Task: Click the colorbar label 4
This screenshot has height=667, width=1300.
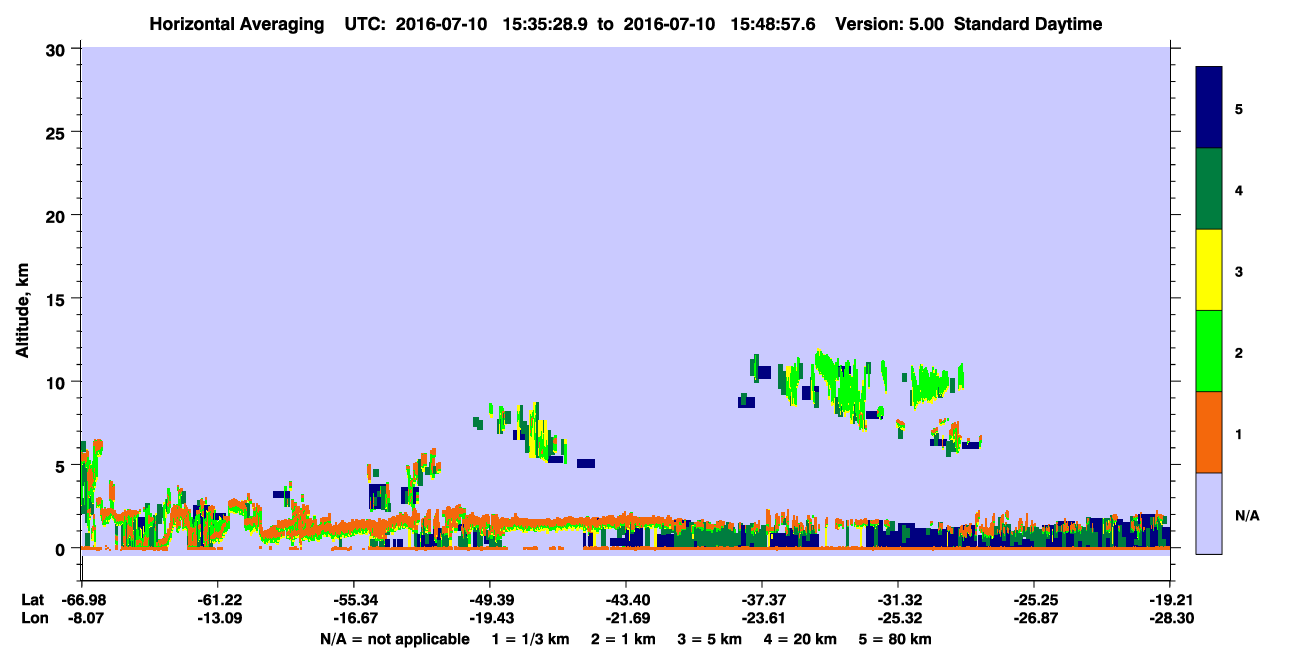Action: coord(1239,190)
